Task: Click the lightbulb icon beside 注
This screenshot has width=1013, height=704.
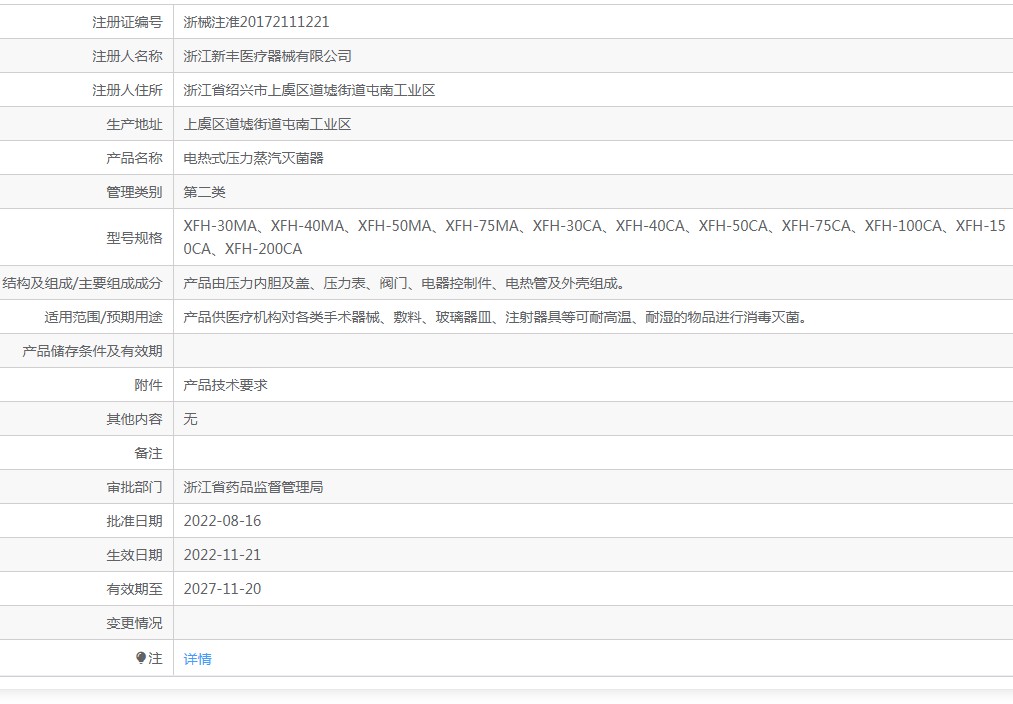Action: (x=141, y=657)
